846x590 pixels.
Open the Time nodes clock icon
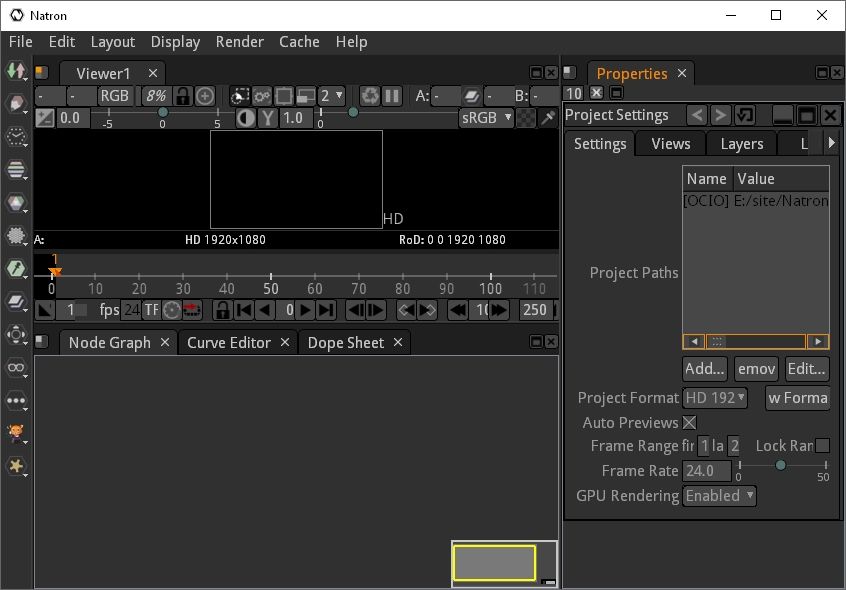(16, 136)
